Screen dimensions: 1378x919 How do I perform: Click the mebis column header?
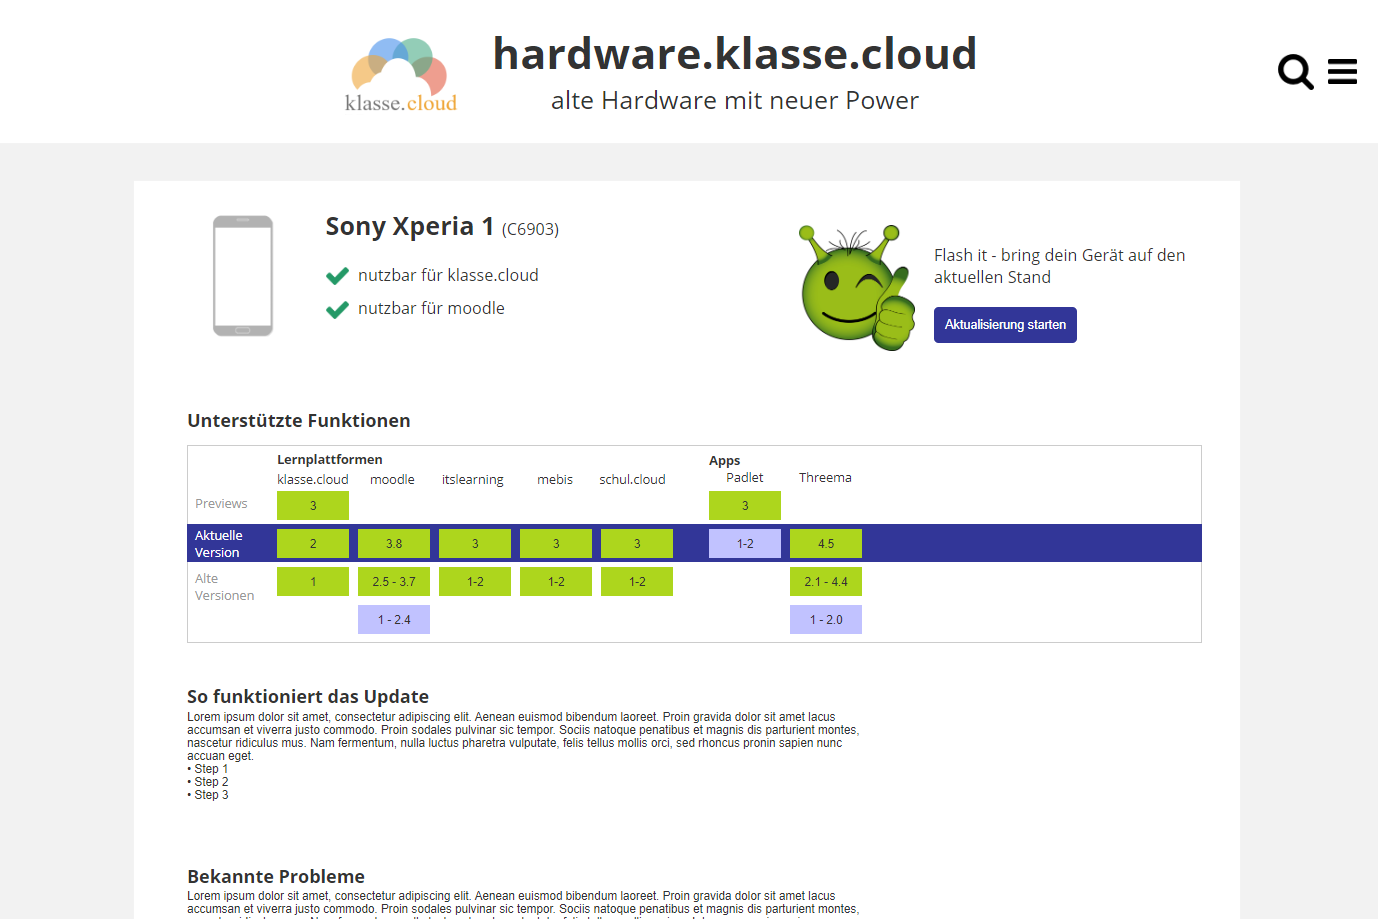555,480
